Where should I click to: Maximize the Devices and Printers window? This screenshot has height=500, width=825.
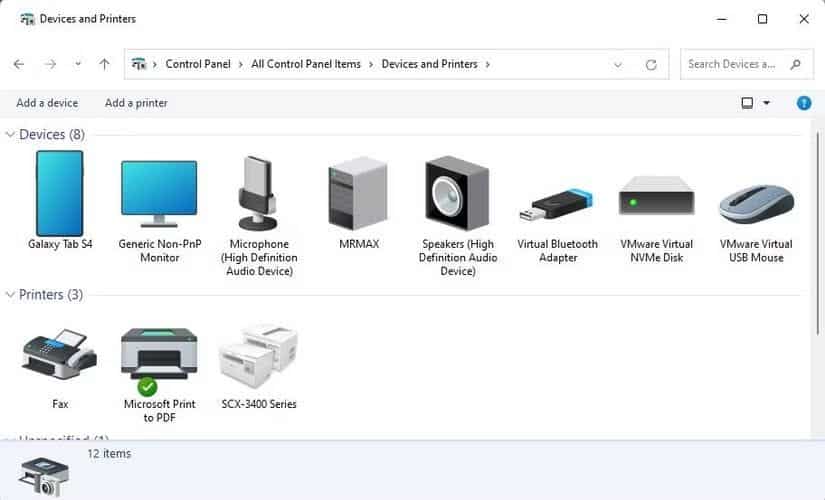click(x=762, y=19)
